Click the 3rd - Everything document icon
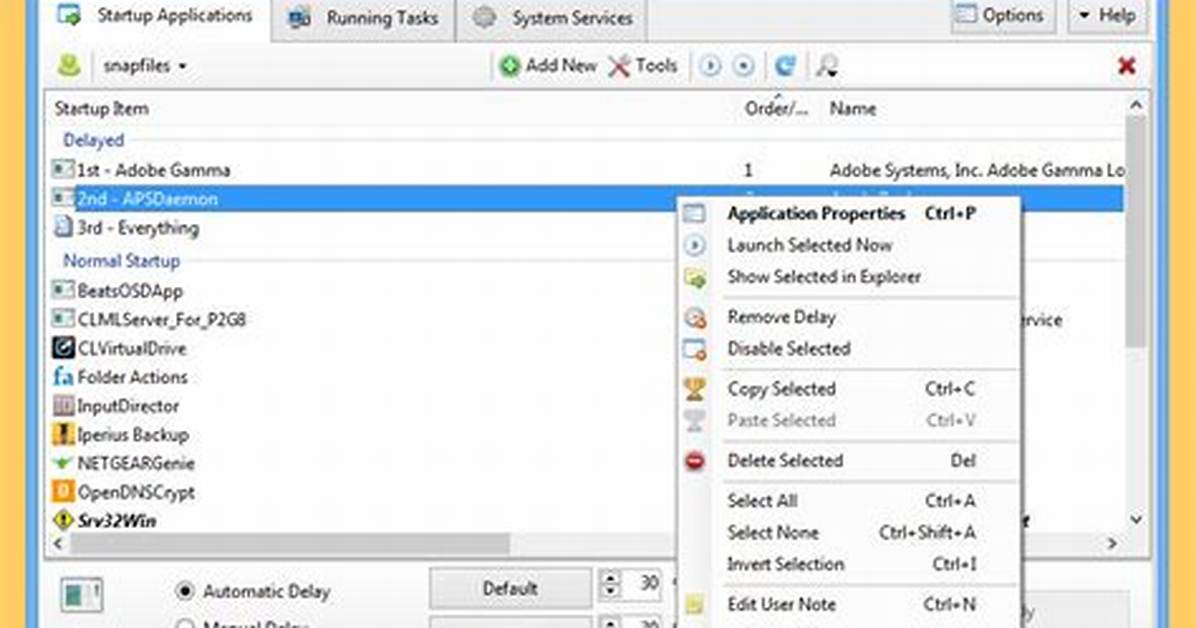This screenshot has height=628, width=1196. click(x=63, y=227)
